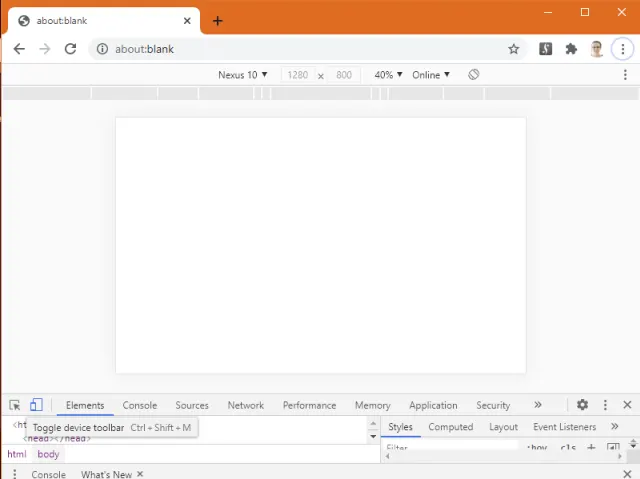Open DevTools settings gear
640x479 pixels.
[582, 405]
